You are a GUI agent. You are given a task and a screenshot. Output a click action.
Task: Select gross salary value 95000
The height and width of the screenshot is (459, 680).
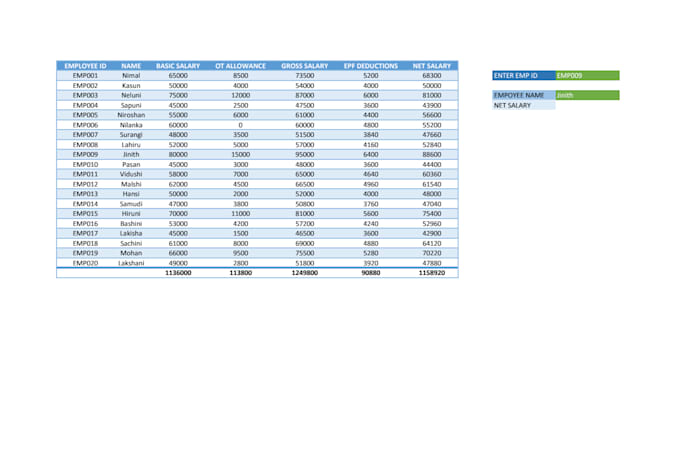pyautogui.click(x=304, y=154)
